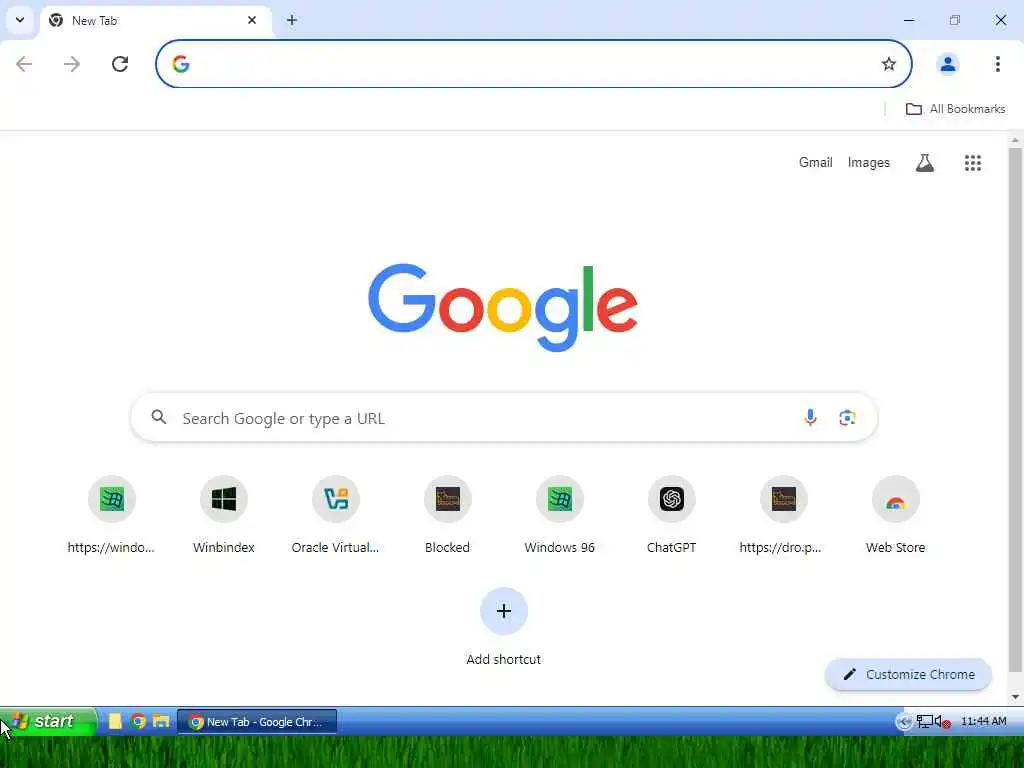Open the Gmail link
This screenshot has height=768, width=1024.
pyautogui.click(x=816, y=163)
